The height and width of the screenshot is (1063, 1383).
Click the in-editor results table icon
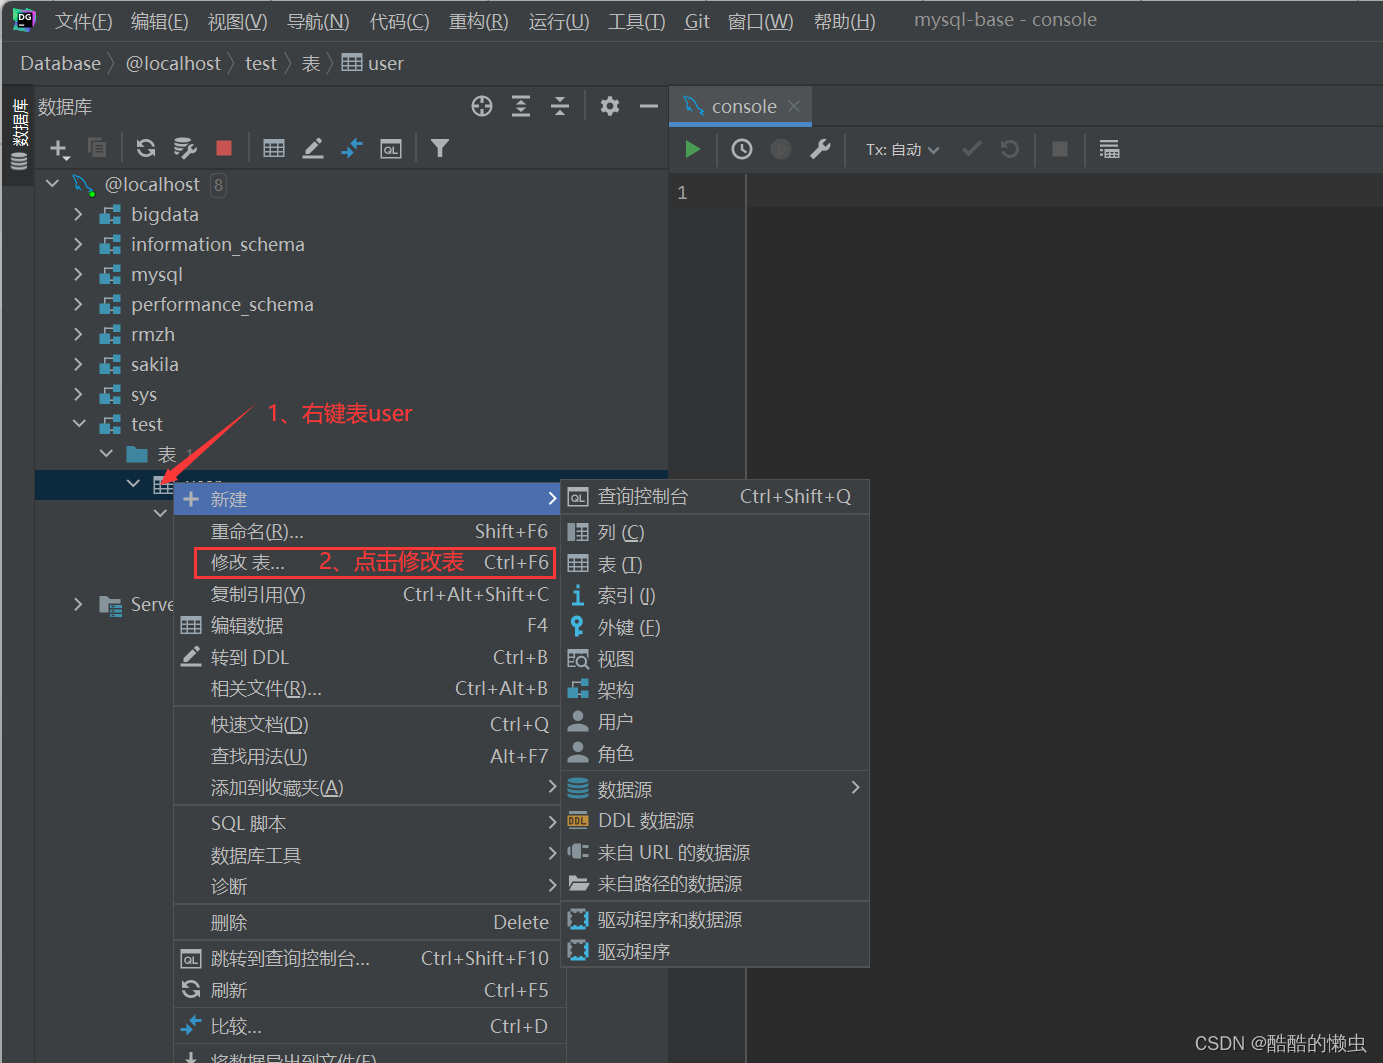[x=1109, y=149]
